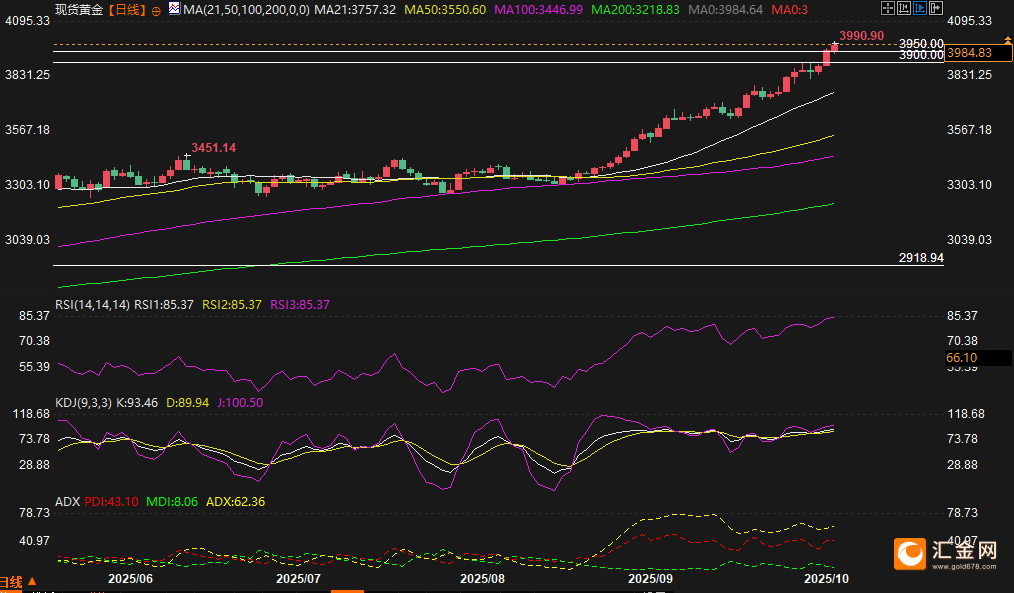Screen dimensions: 1014x593
Task: Select the 2918.94 support line label
Action: 921,258
